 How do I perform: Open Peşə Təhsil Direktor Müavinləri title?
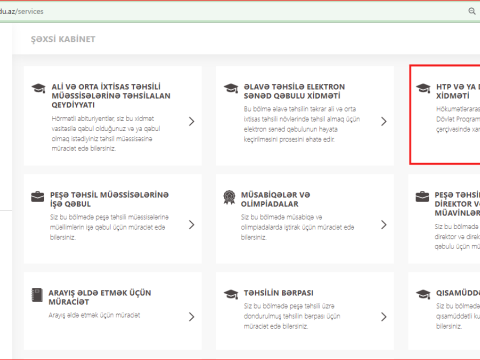click(x=457, y=204)
